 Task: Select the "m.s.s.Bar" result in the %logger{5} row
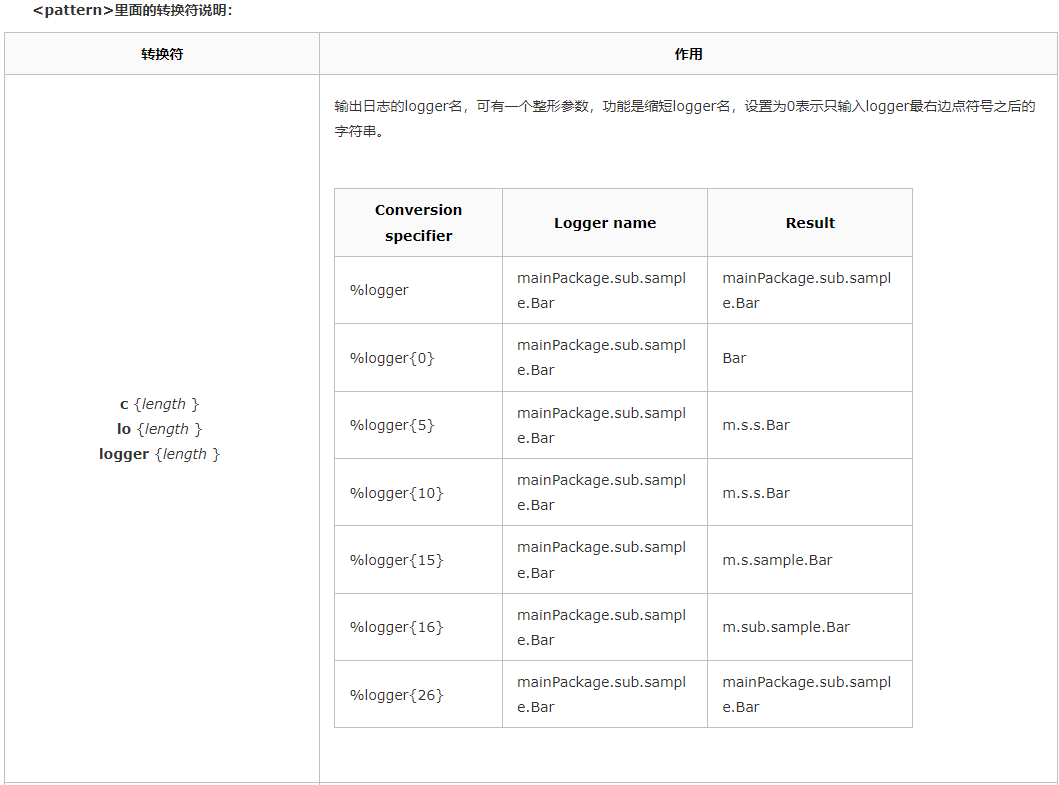point(810,425)
